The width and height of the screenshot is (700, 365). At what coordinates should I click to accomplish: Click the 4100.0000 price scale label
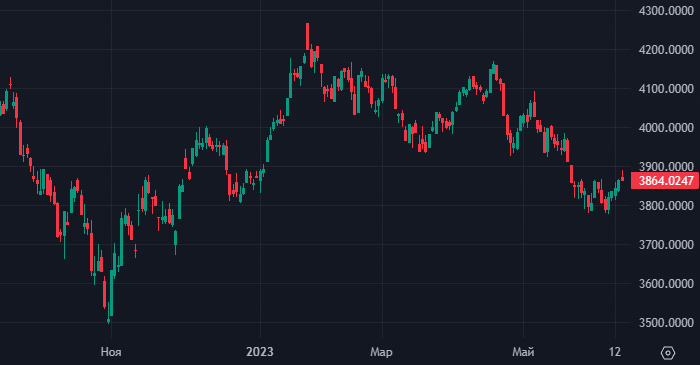point(666,89)
